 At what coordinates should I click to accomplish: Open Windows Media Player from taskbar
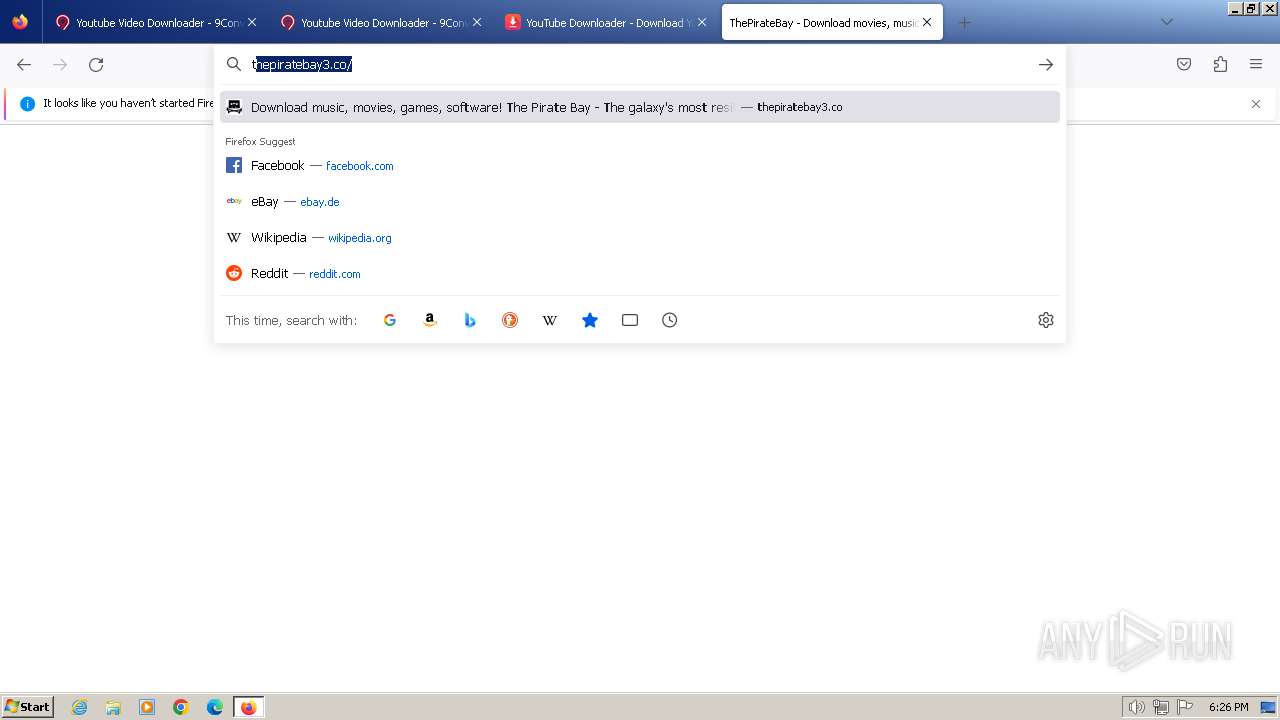[147, 707]
